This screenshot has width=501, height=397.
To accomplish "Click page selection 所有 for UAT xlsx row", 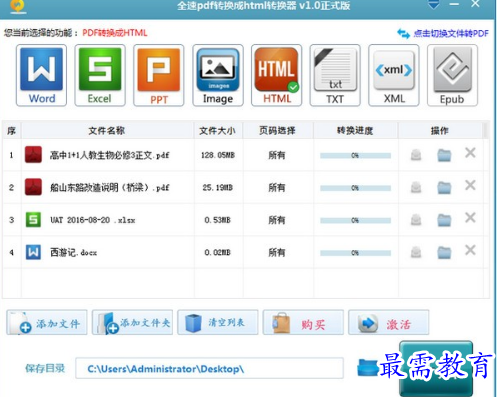I will tap(277, 220).
